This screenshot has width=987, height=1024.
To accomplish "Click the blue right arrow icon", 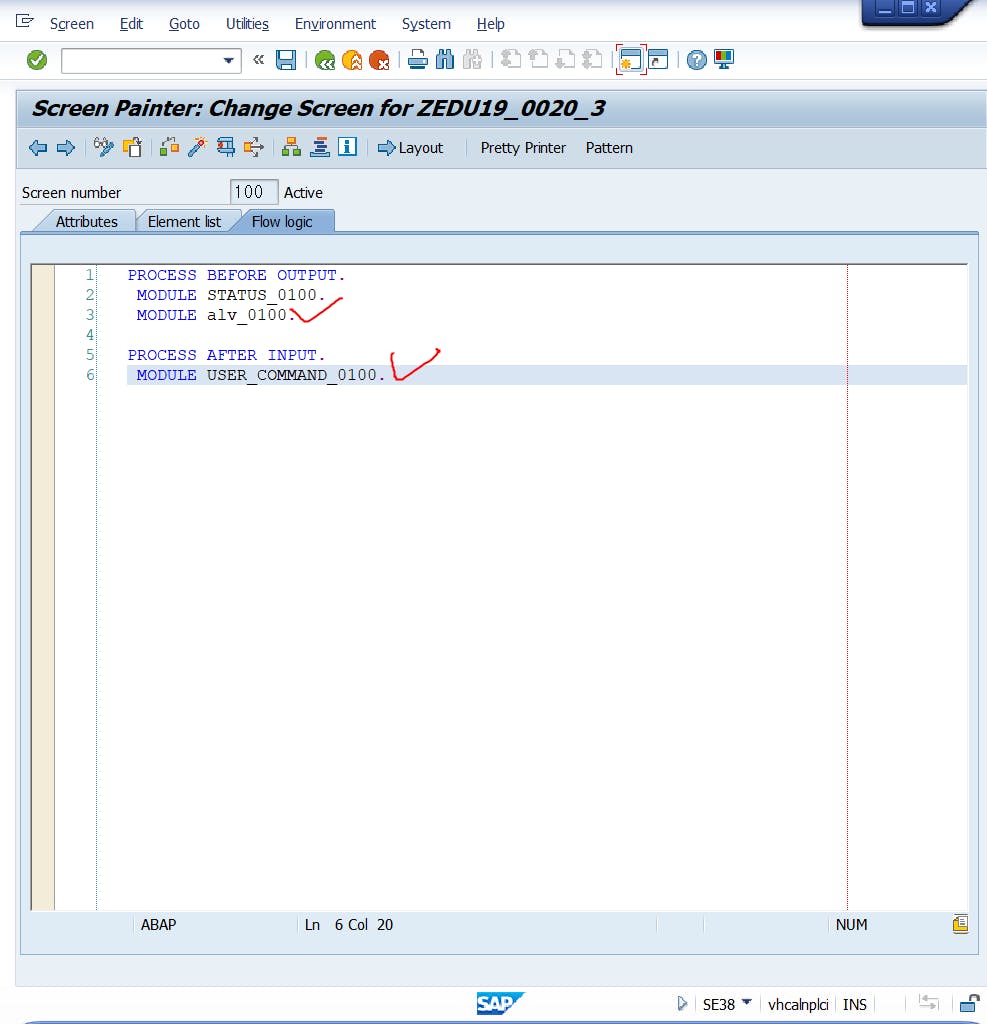I will coord(65,148).
